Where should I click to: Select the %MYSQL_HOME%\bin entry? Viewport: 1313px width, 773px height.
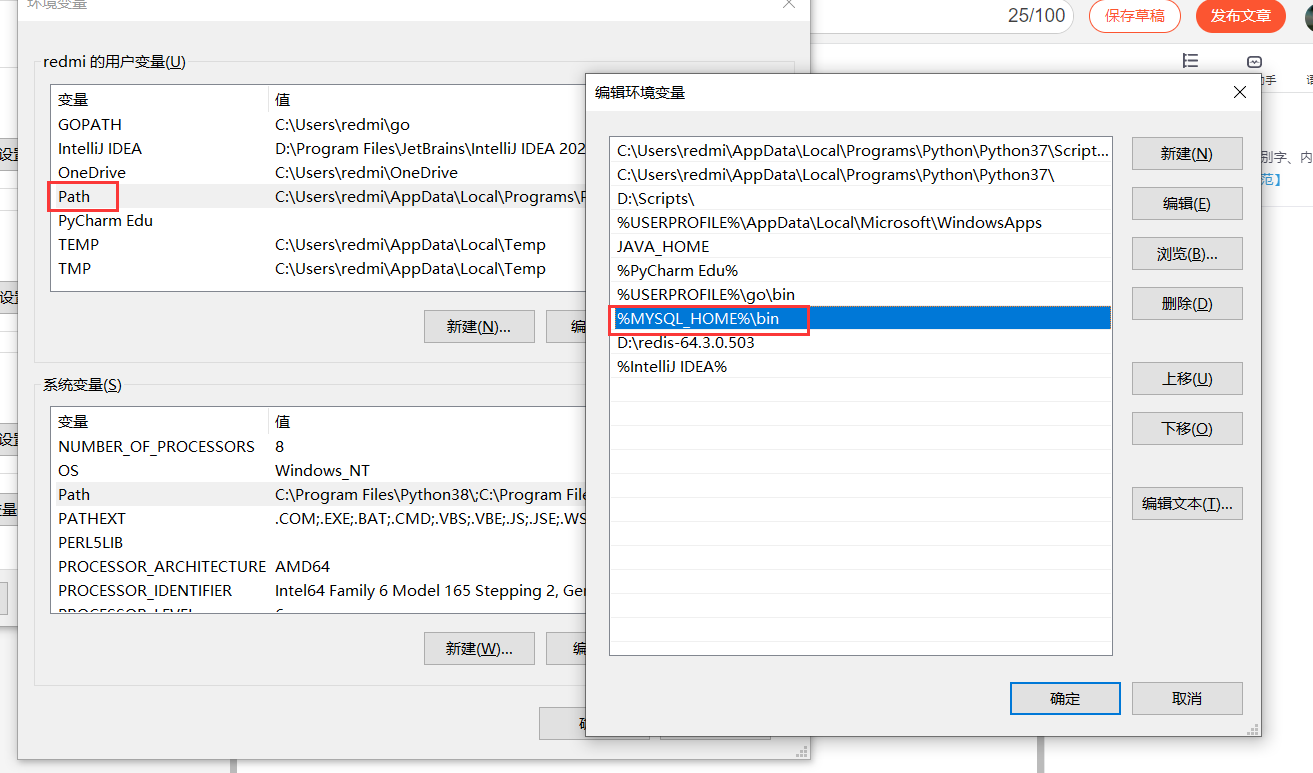[861, 319]
